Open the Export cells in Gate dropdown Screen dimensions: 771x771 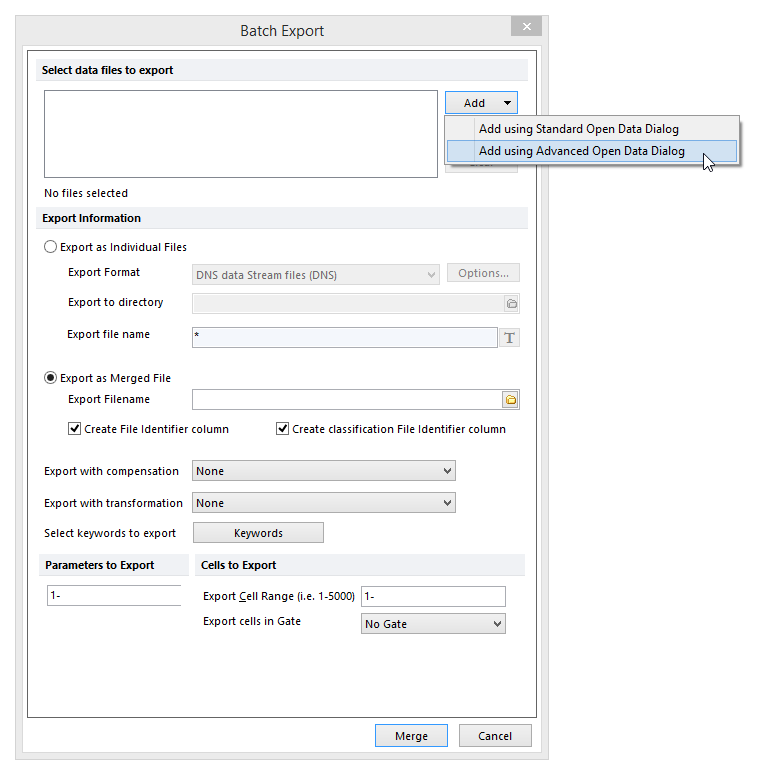pos(432,624)
